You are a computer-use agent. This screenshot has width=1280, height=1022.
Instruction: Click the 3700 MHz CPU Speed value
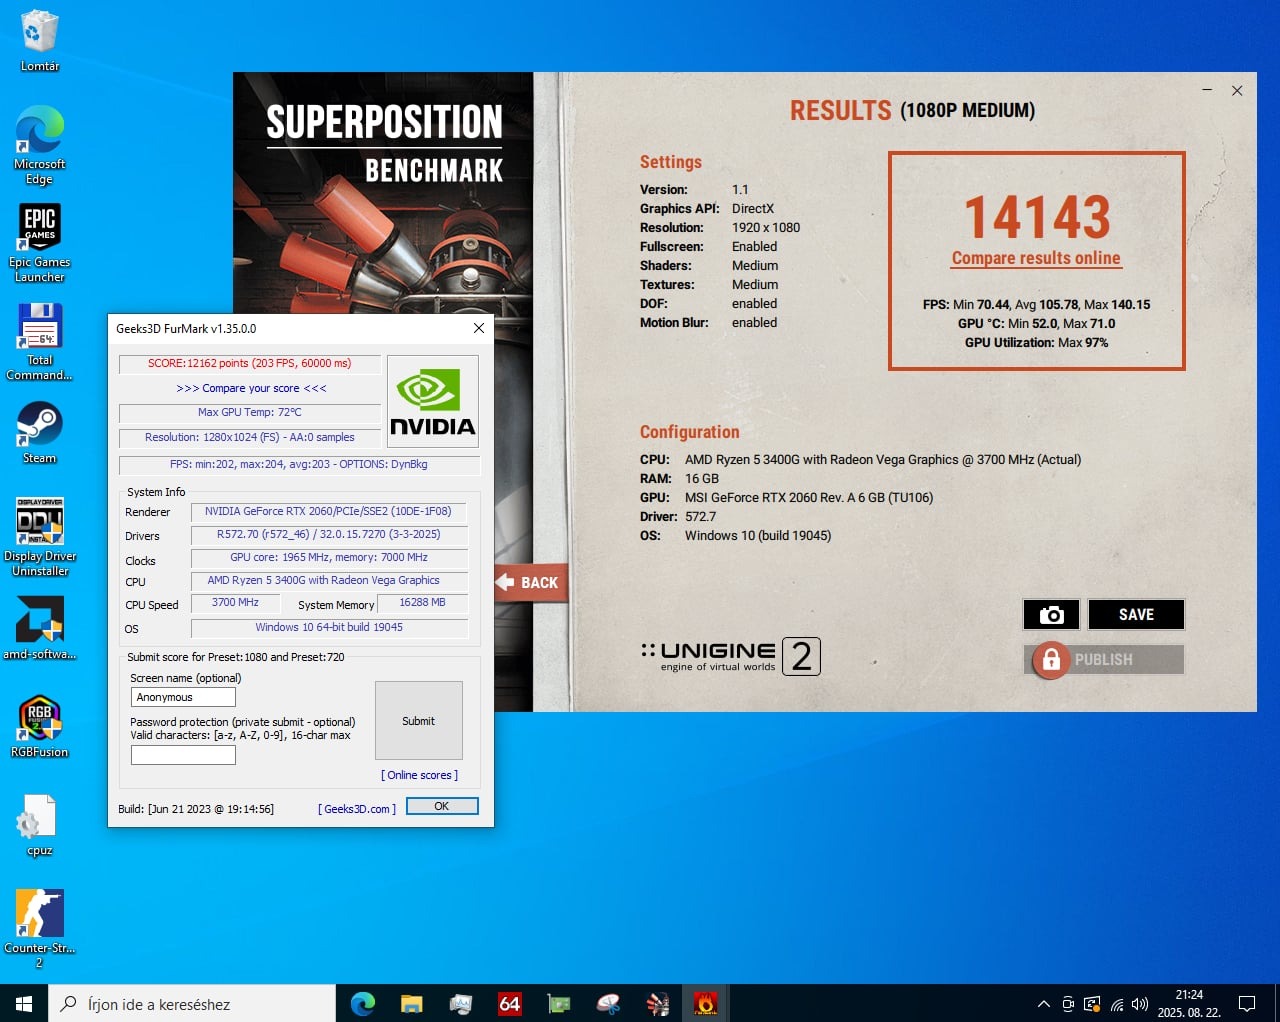(235, 602)
